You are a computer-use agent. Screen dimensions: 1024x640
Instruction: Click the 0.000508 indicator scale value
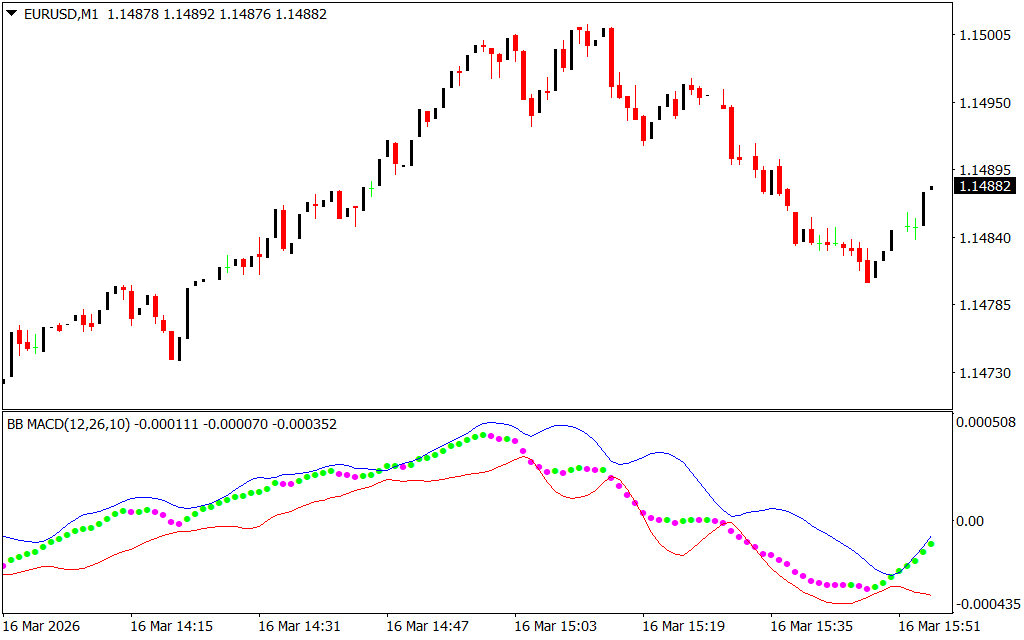988,423
